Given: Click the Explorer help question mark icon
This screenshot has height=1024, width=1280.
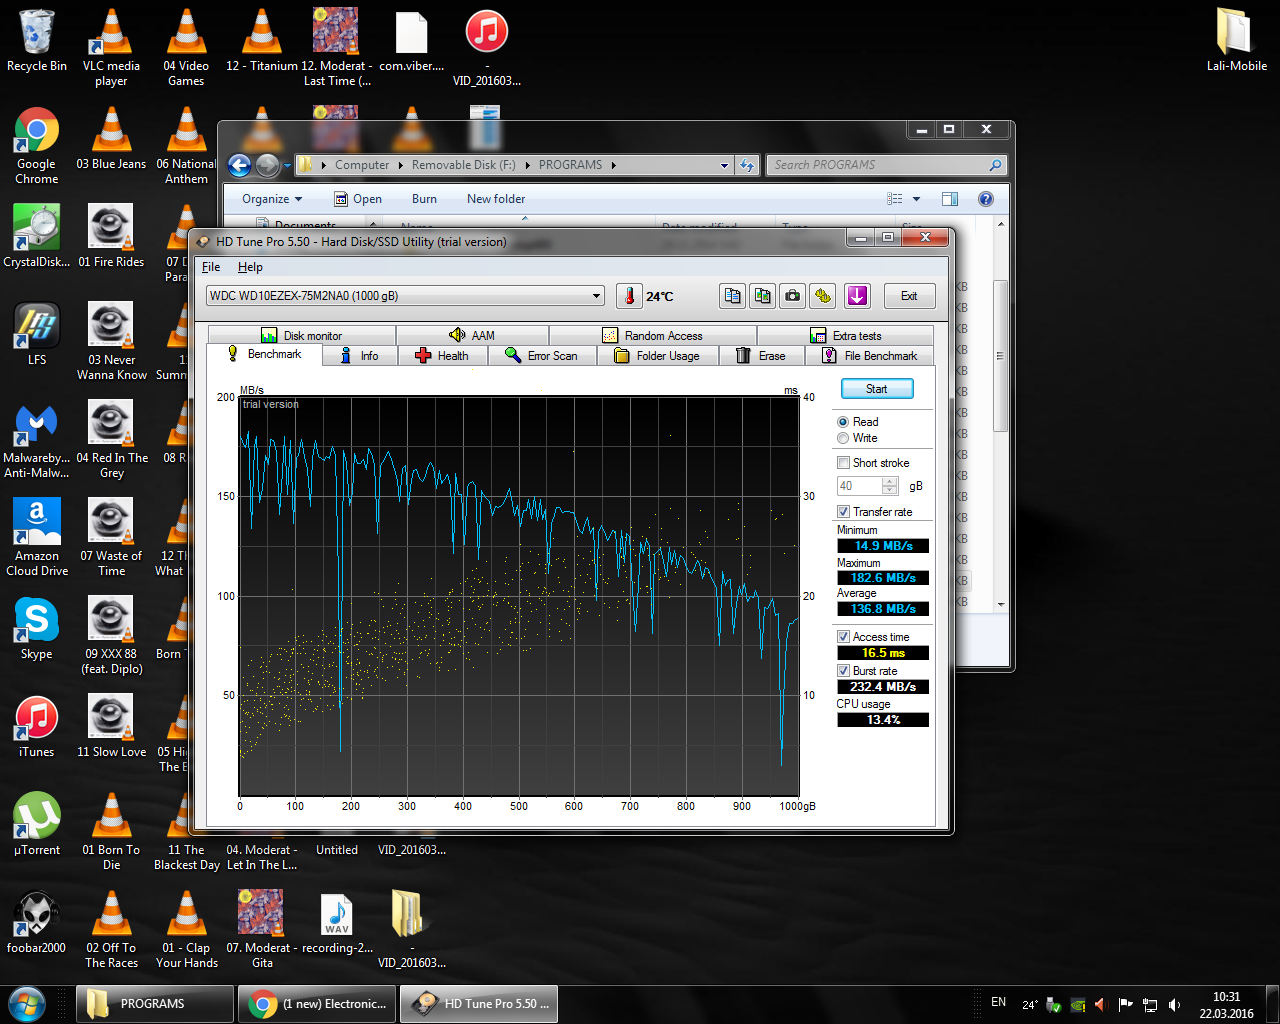Looking at the screenshot, I should (x=985, y=199).
